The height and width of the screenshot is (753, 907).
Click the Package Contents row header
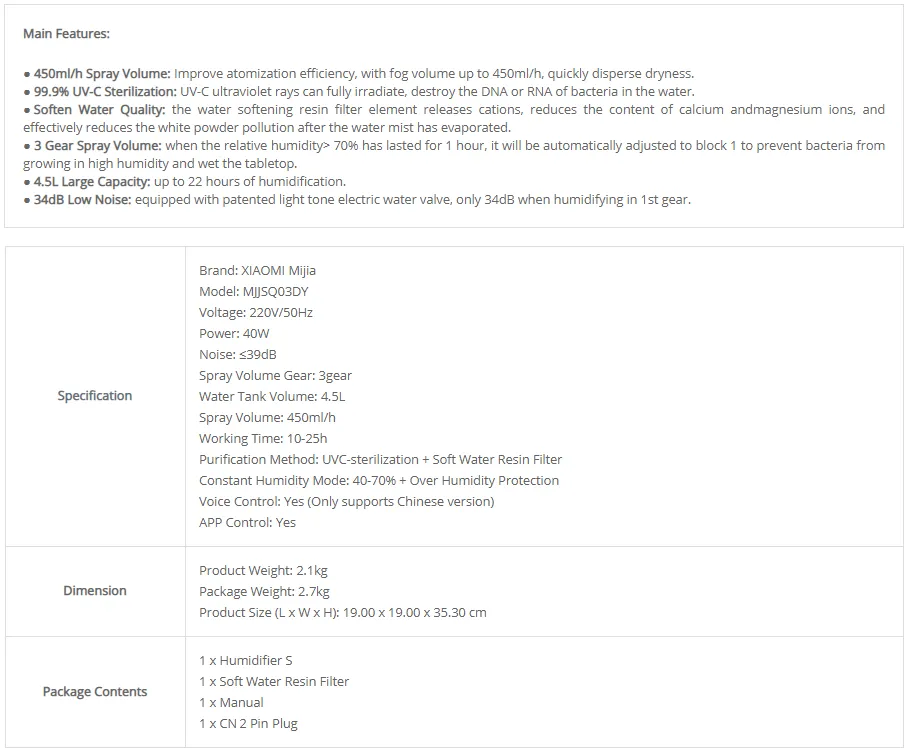[x=95, y=692]
